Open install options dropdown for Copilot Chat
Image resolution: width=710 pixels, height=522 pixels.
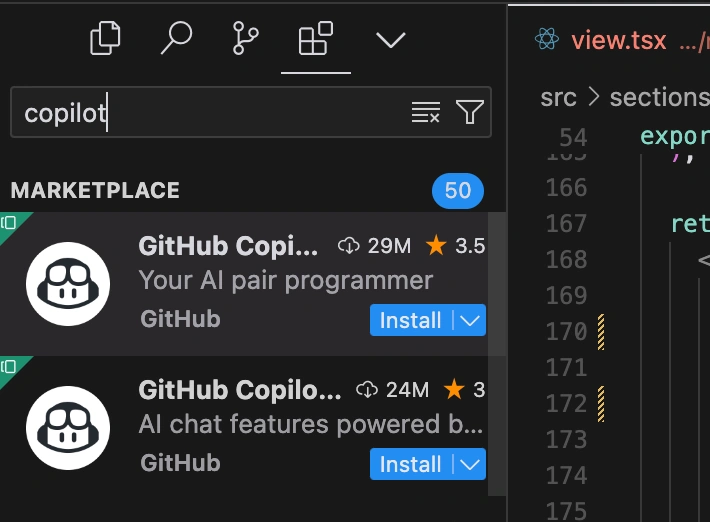pyautogui.click(x=470, y=464)
